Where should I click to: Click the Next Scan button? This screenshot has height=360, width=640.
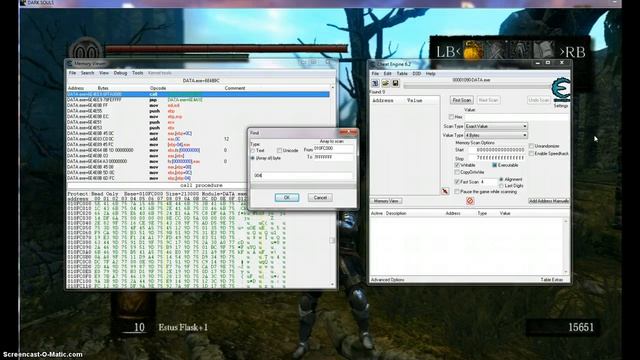(488, 100)
